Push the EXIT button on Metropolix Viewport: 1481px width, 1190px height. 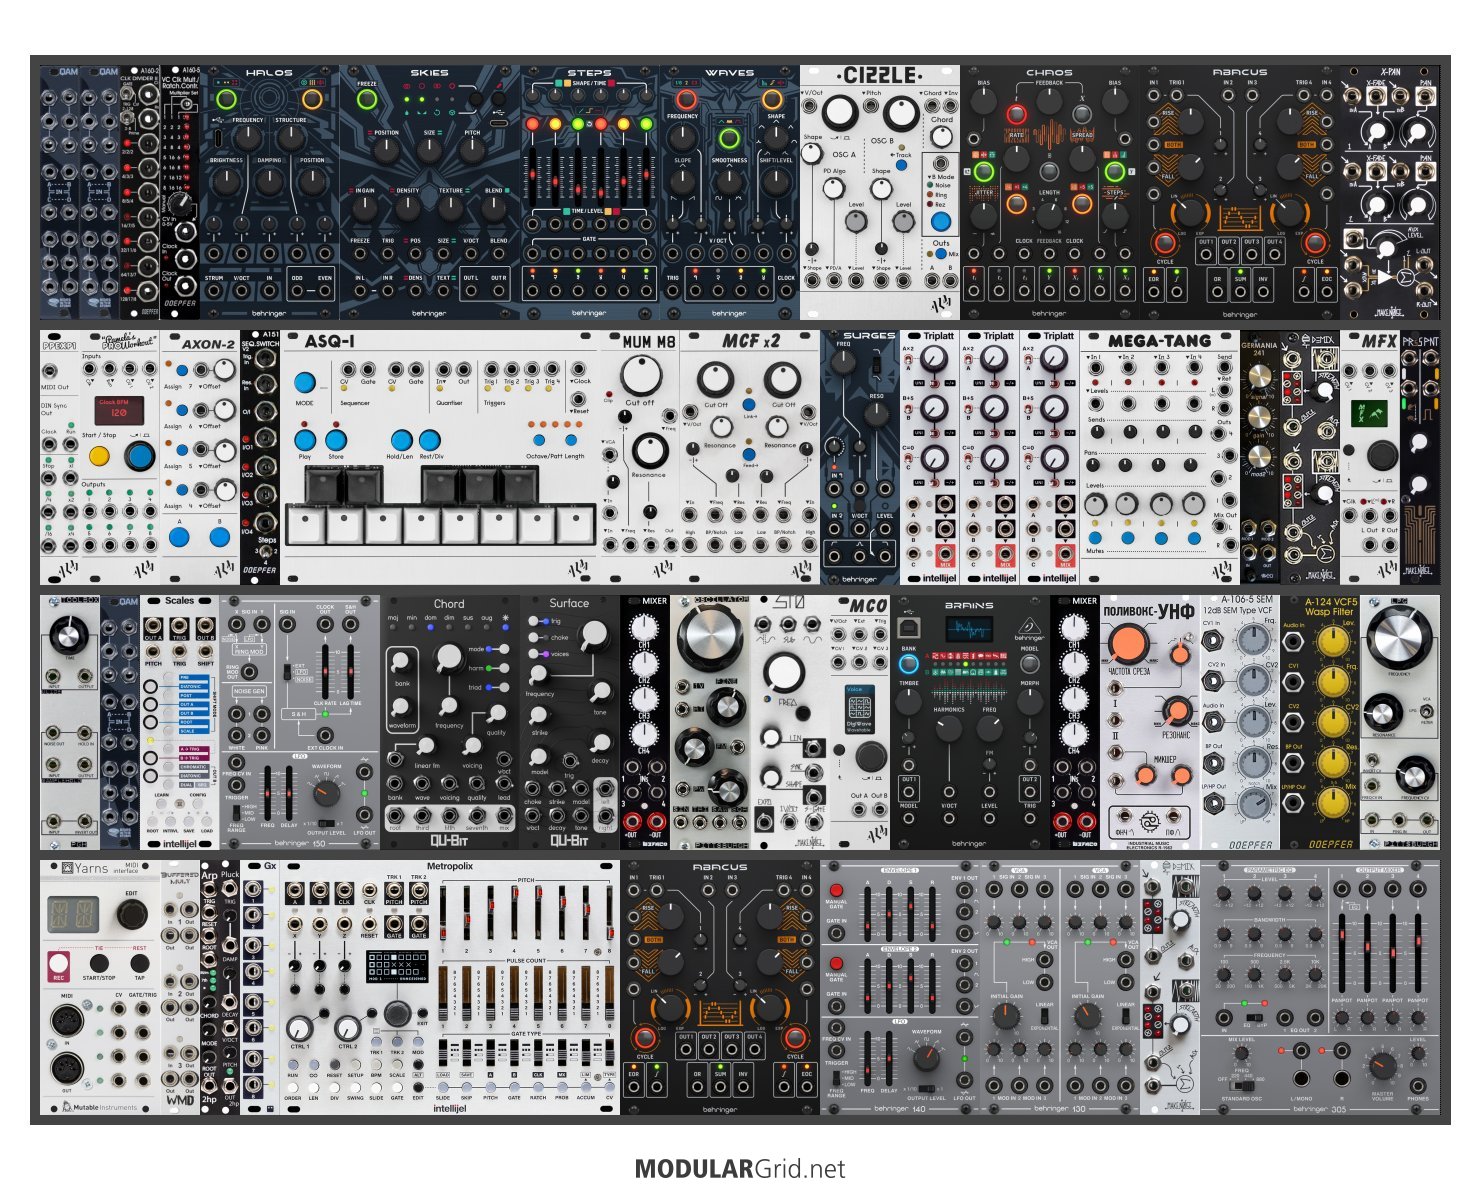point(422,1012)
